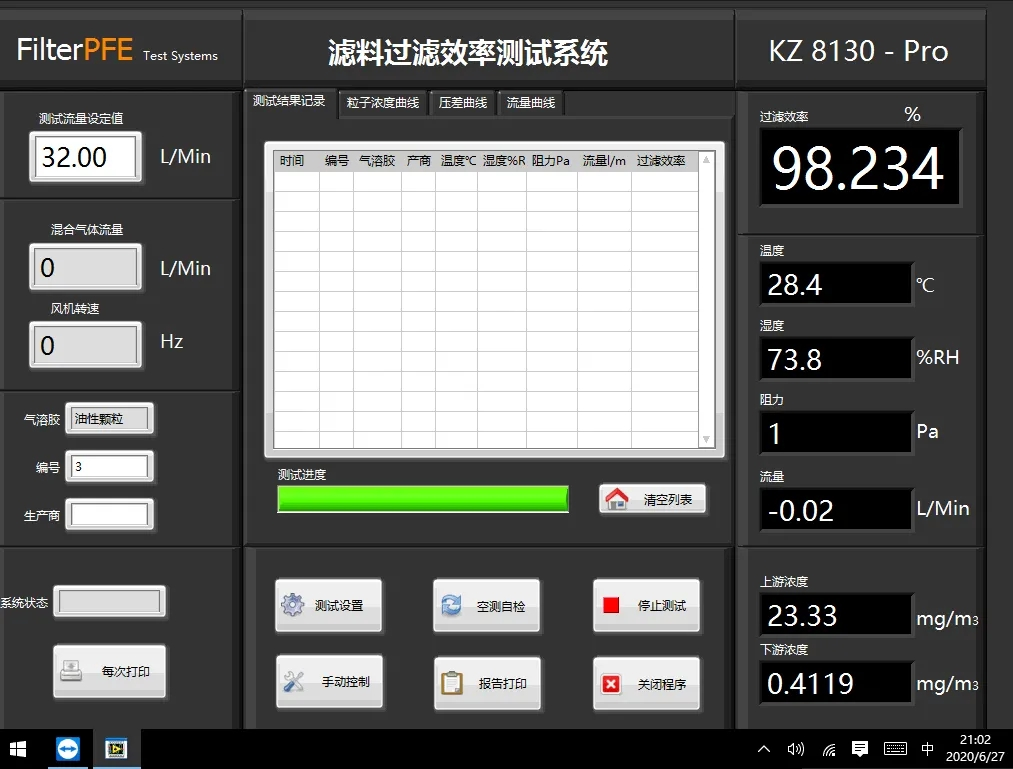Switch to the 压差曲线 tab
Image resolution: width=1013 pixels, height=769 pixels.
click(463, 103)
